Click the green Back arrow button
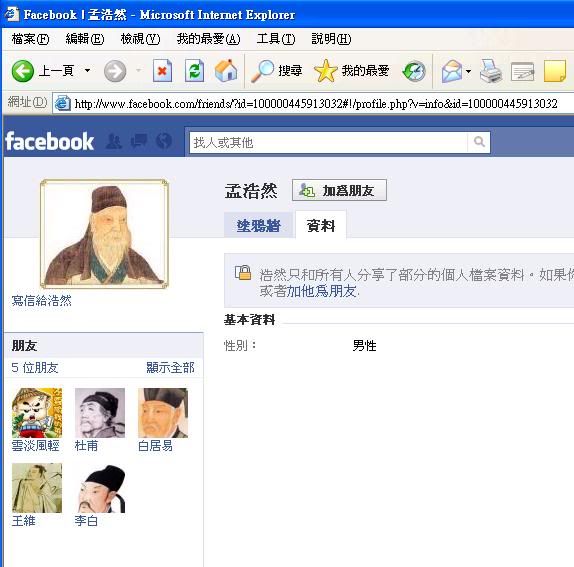Viewport: 574px width, 567px height. (x=23, y=71)
